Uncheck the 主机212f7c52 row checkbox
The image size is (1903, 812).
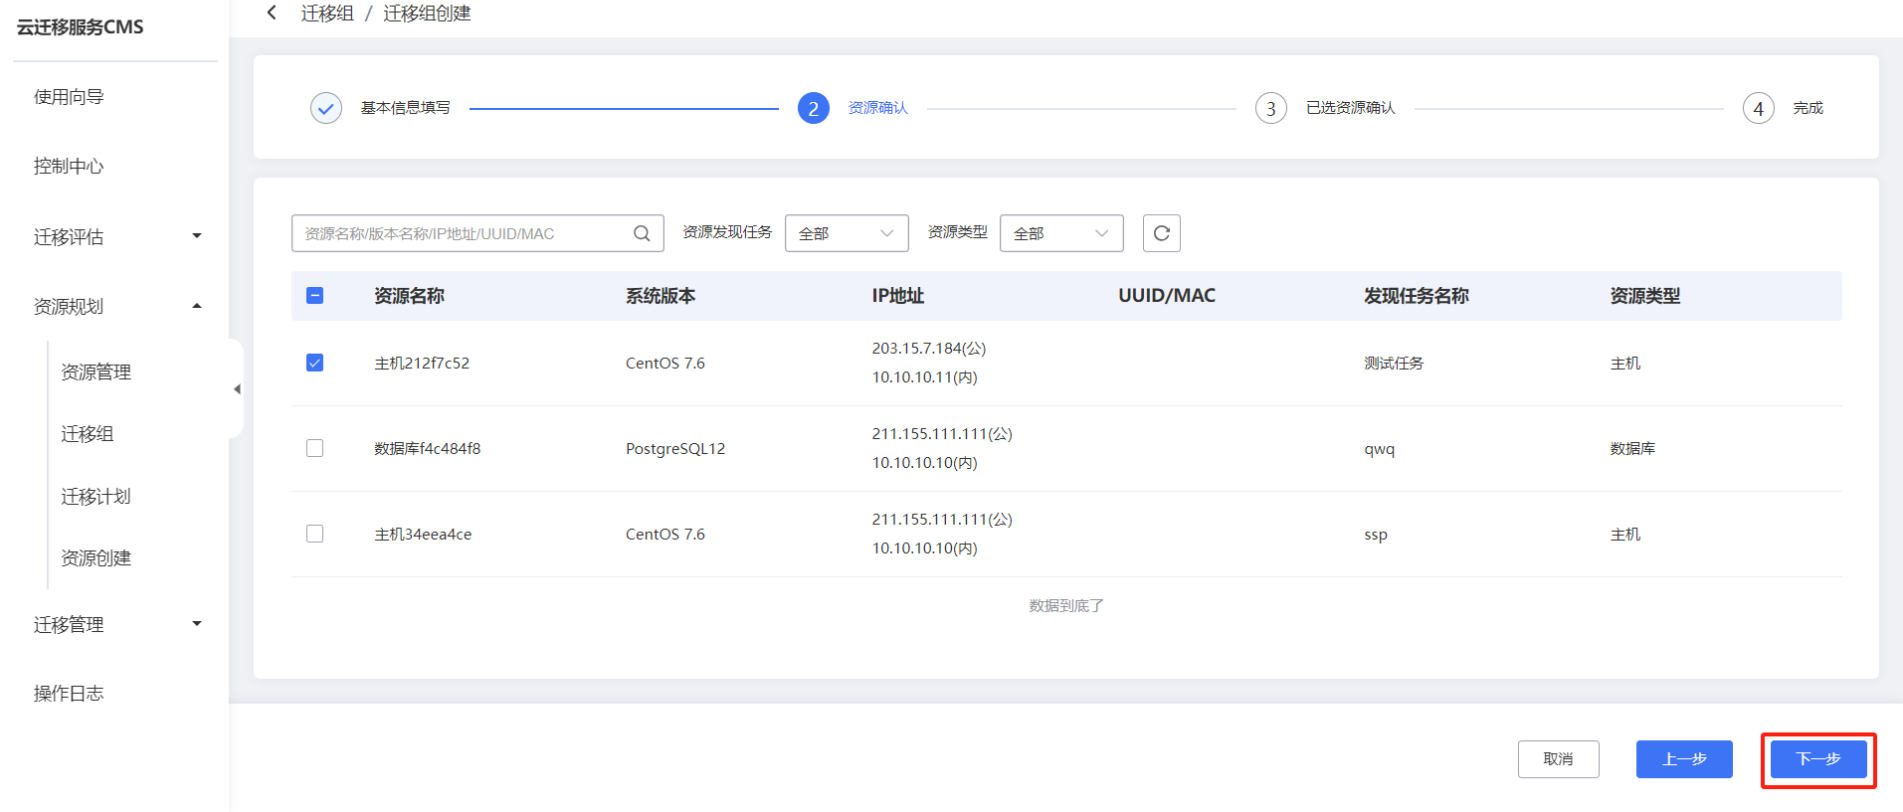(315, 363)
